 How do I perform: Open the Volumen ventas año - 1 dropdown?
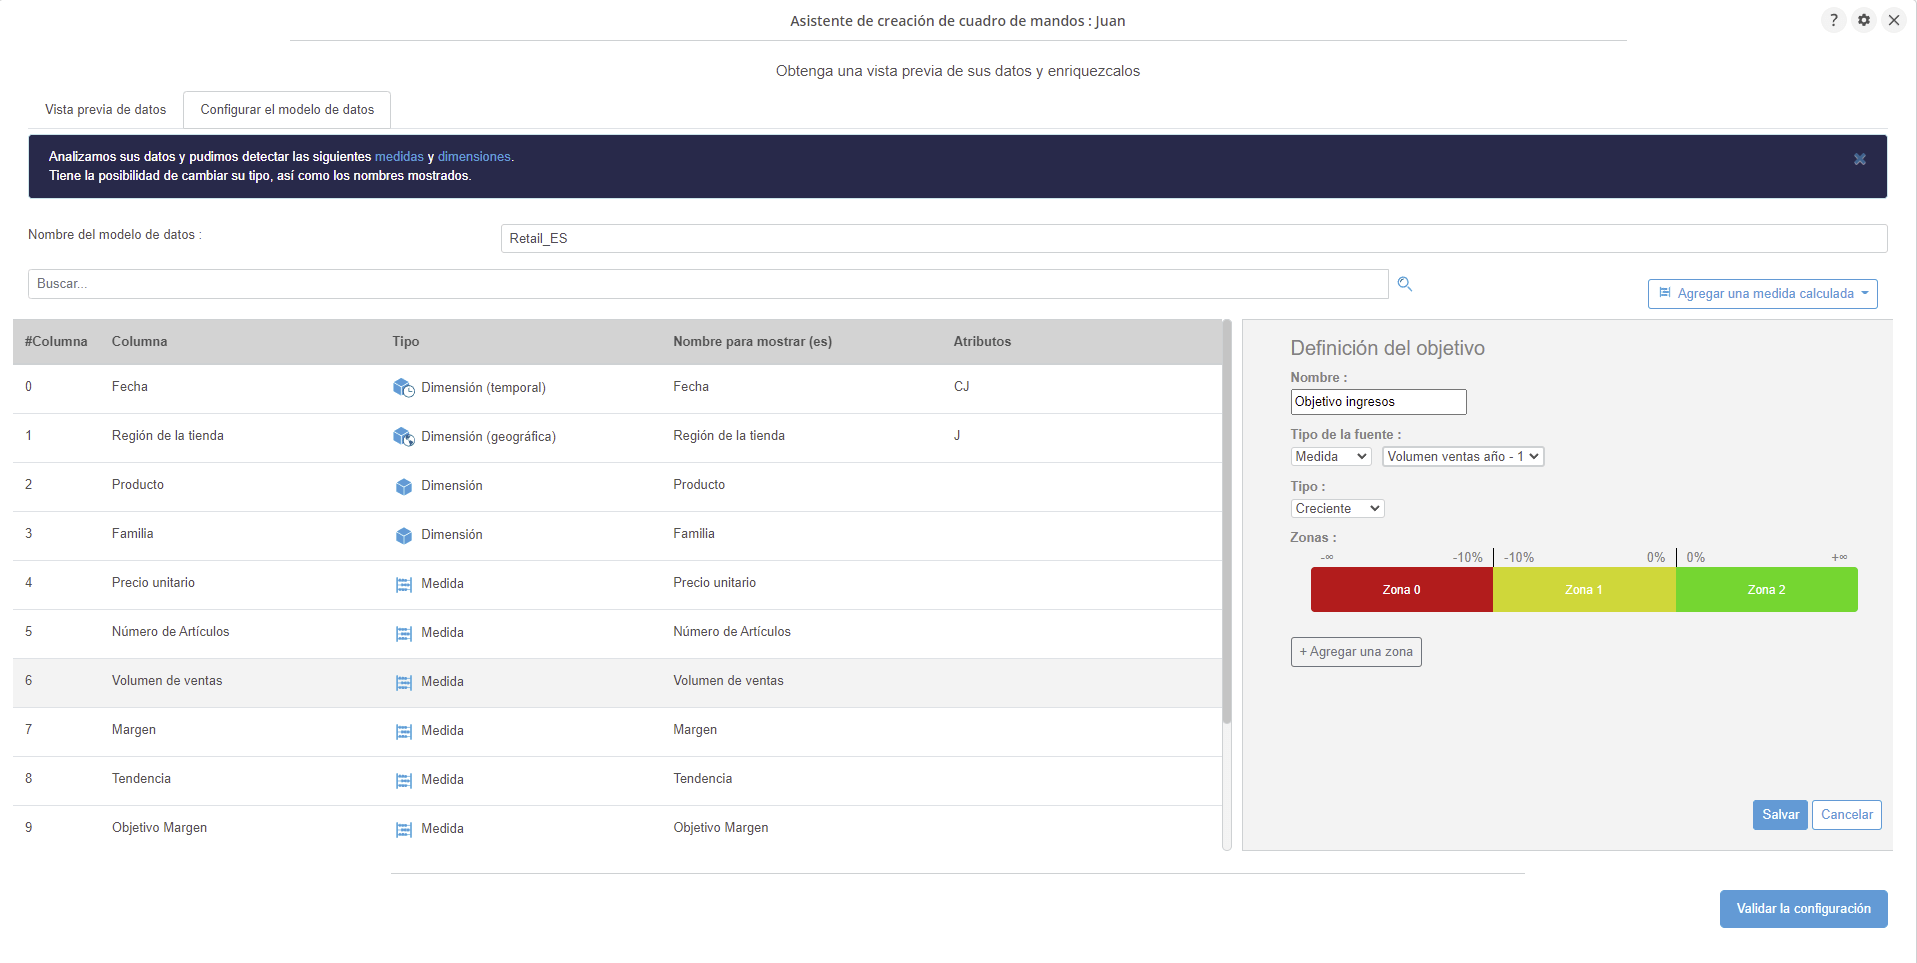coord(1463,457)
